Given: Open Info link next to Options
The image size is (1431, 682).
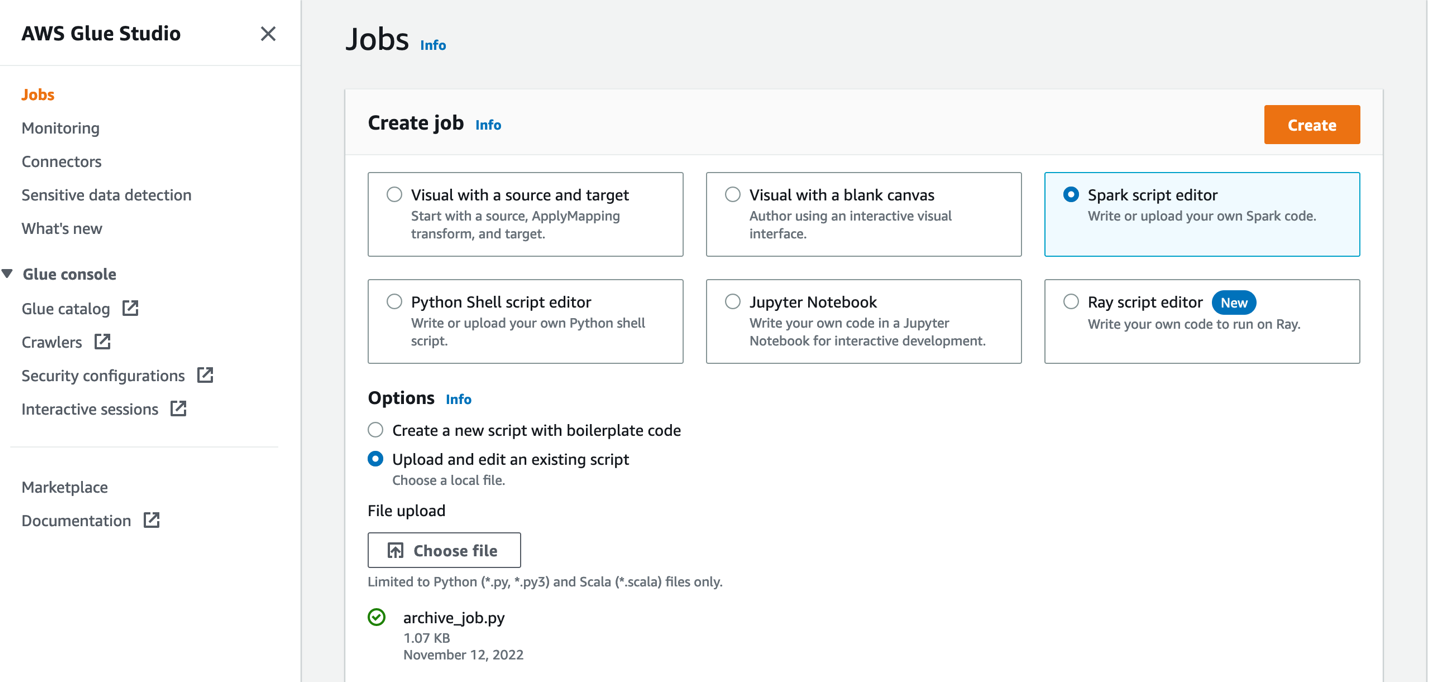Looking at the screenshot, I should pos(458,399).
